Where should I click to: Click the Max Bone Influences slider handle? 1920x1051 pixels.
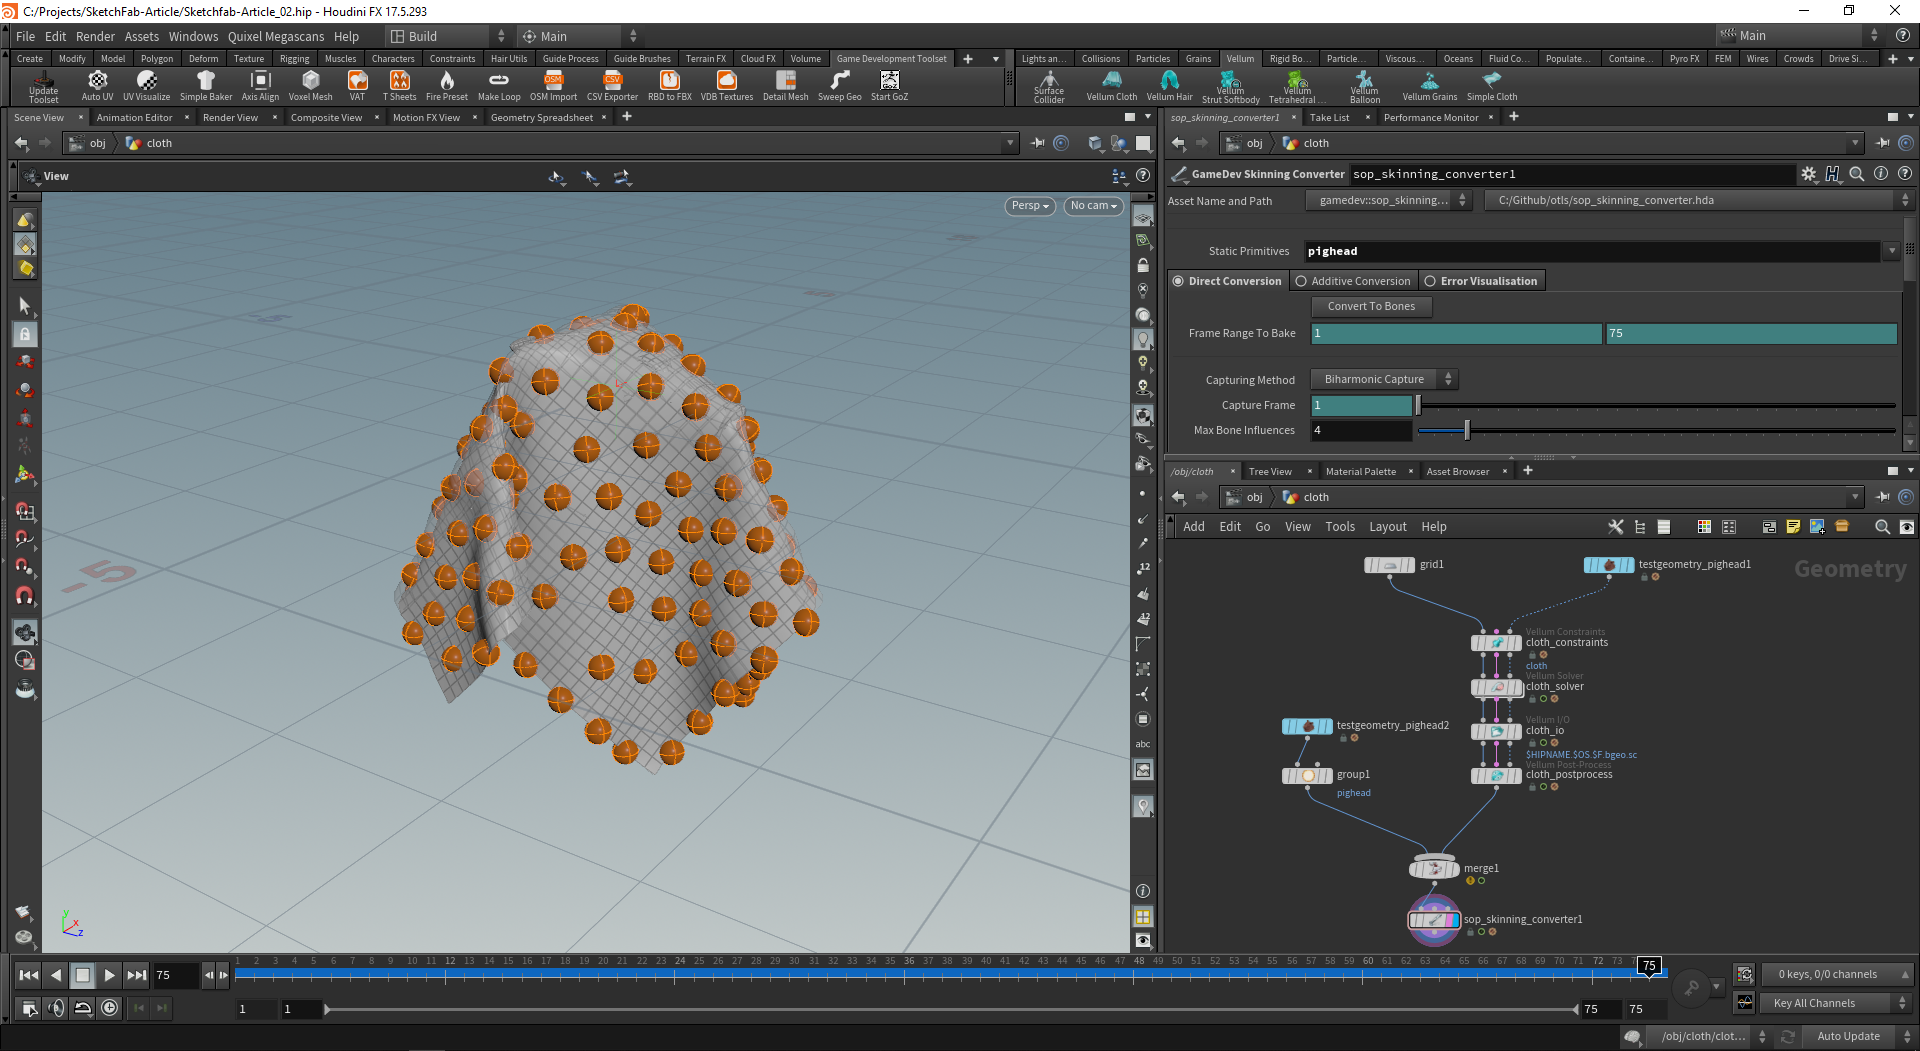pos(1467,430)
